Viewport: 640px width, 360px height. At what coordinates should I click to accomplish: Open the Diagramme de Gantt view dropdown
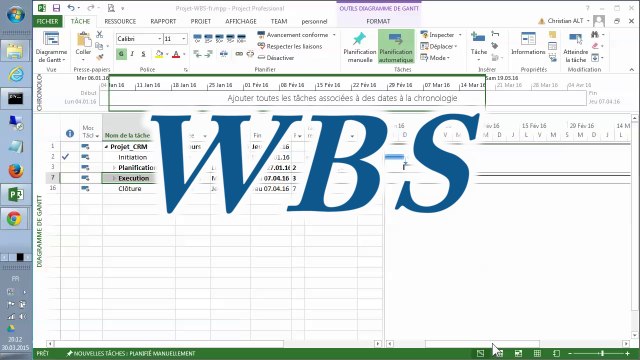tap(51, 47)
